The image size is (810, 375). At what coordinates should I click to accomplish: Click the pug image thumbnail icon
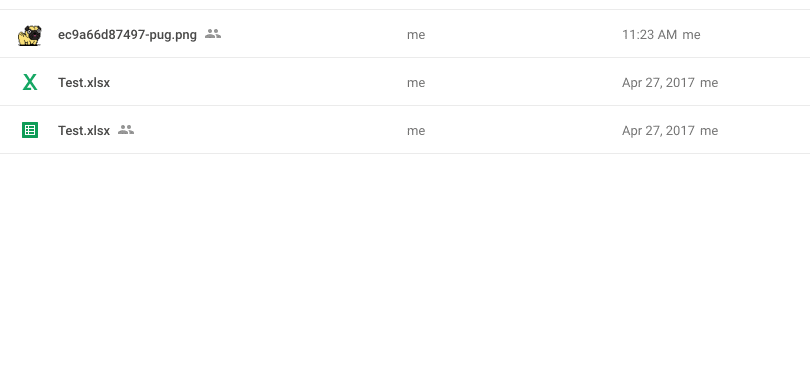pos(29,35)
